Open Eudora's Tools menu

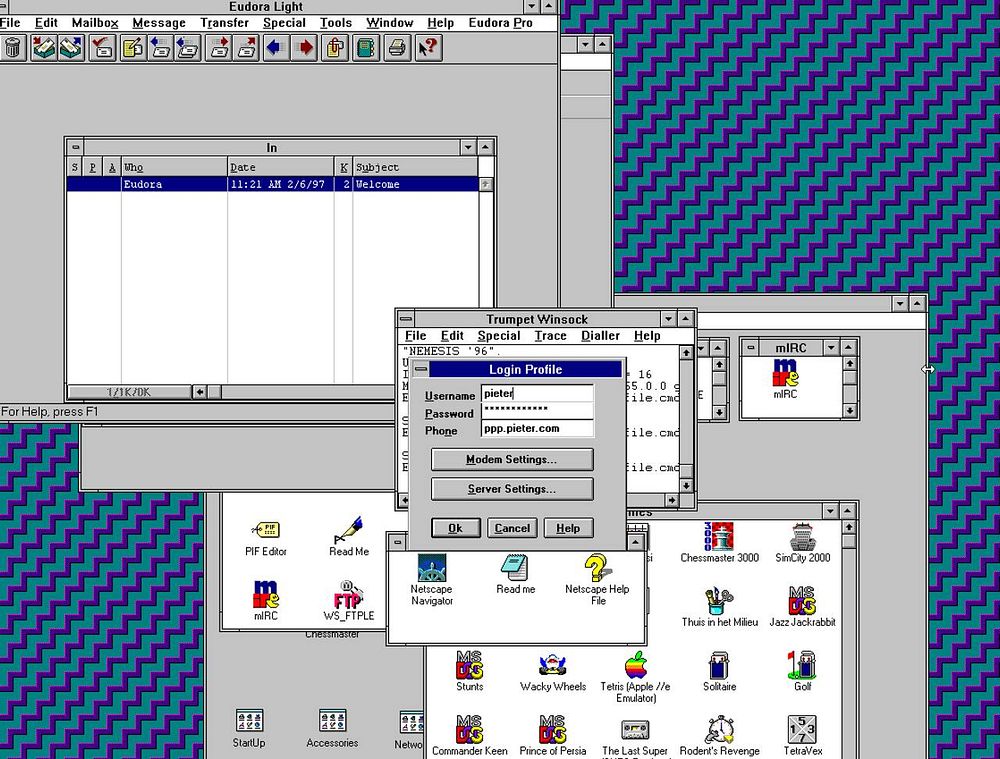click(335, 23)
